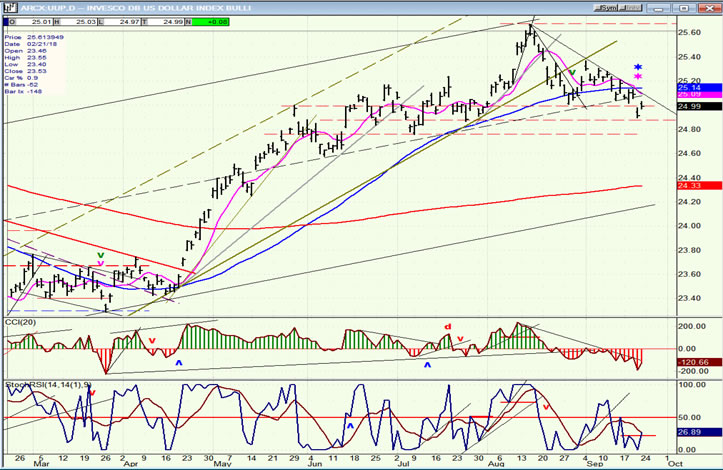Image resolution: width=723 pixels, height=470 pixels.
Task: Close the UUP chart window
Action: tap(711, 8)
